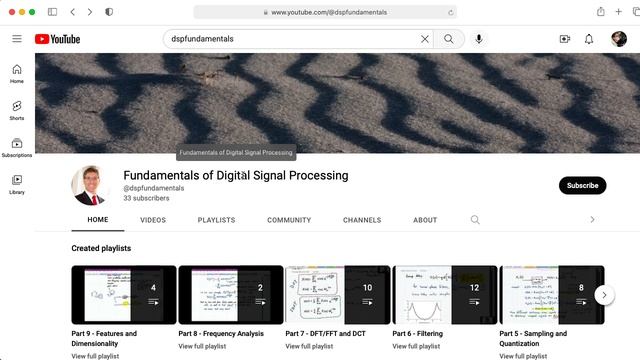Screen dimensions: 640x360
Task: Open Shorts in sidebar
Action: click(x=17, y=111)
